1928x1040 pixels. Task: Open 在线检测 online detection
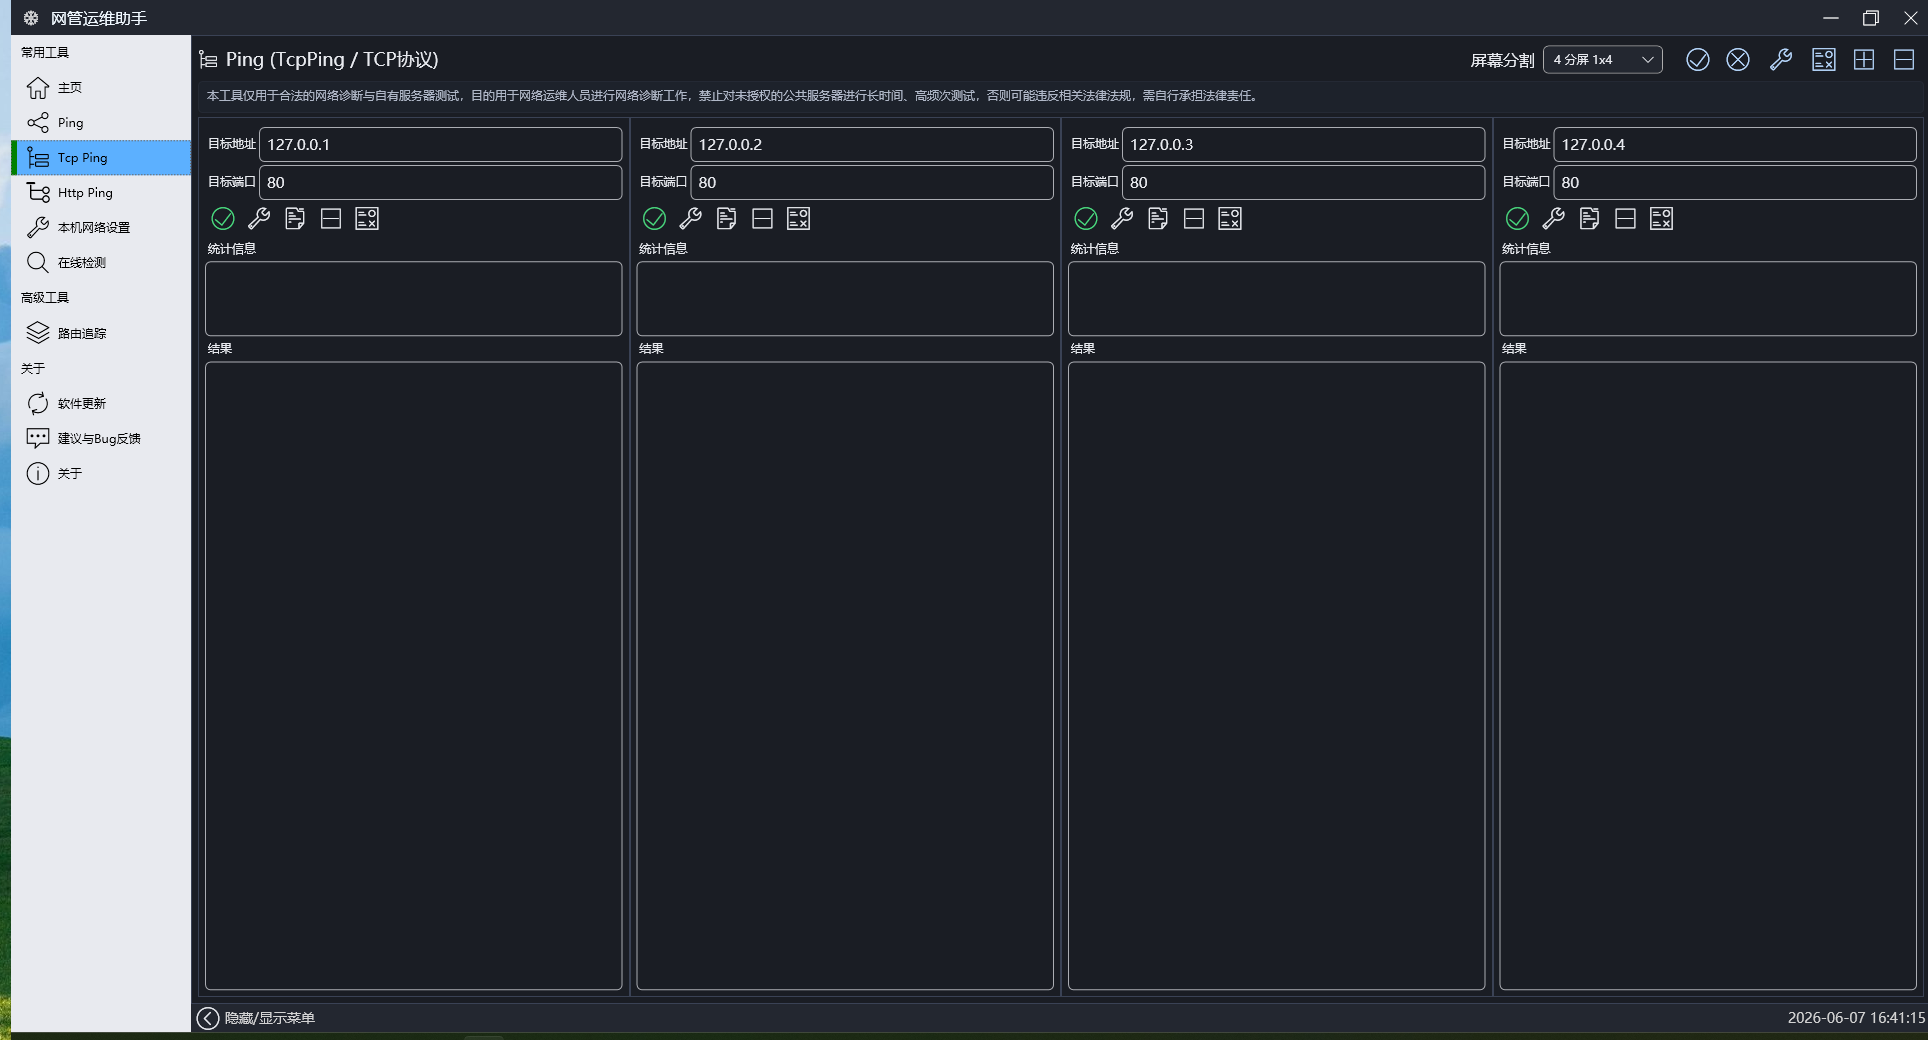pos(100,263)
